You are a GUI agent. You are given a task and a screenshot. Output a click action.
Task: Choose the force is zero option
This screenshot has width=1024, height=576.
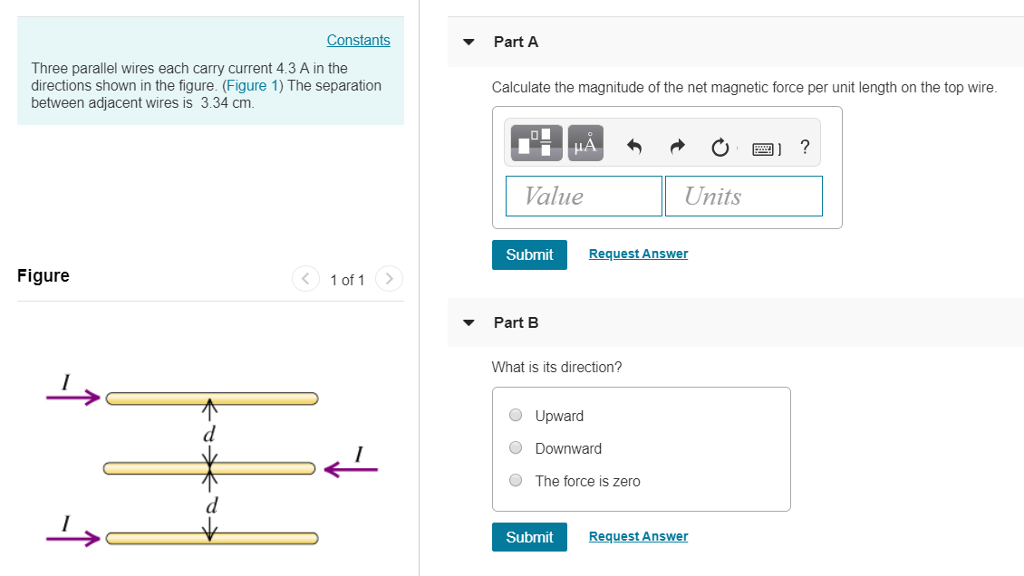click(x=515, y=480)
